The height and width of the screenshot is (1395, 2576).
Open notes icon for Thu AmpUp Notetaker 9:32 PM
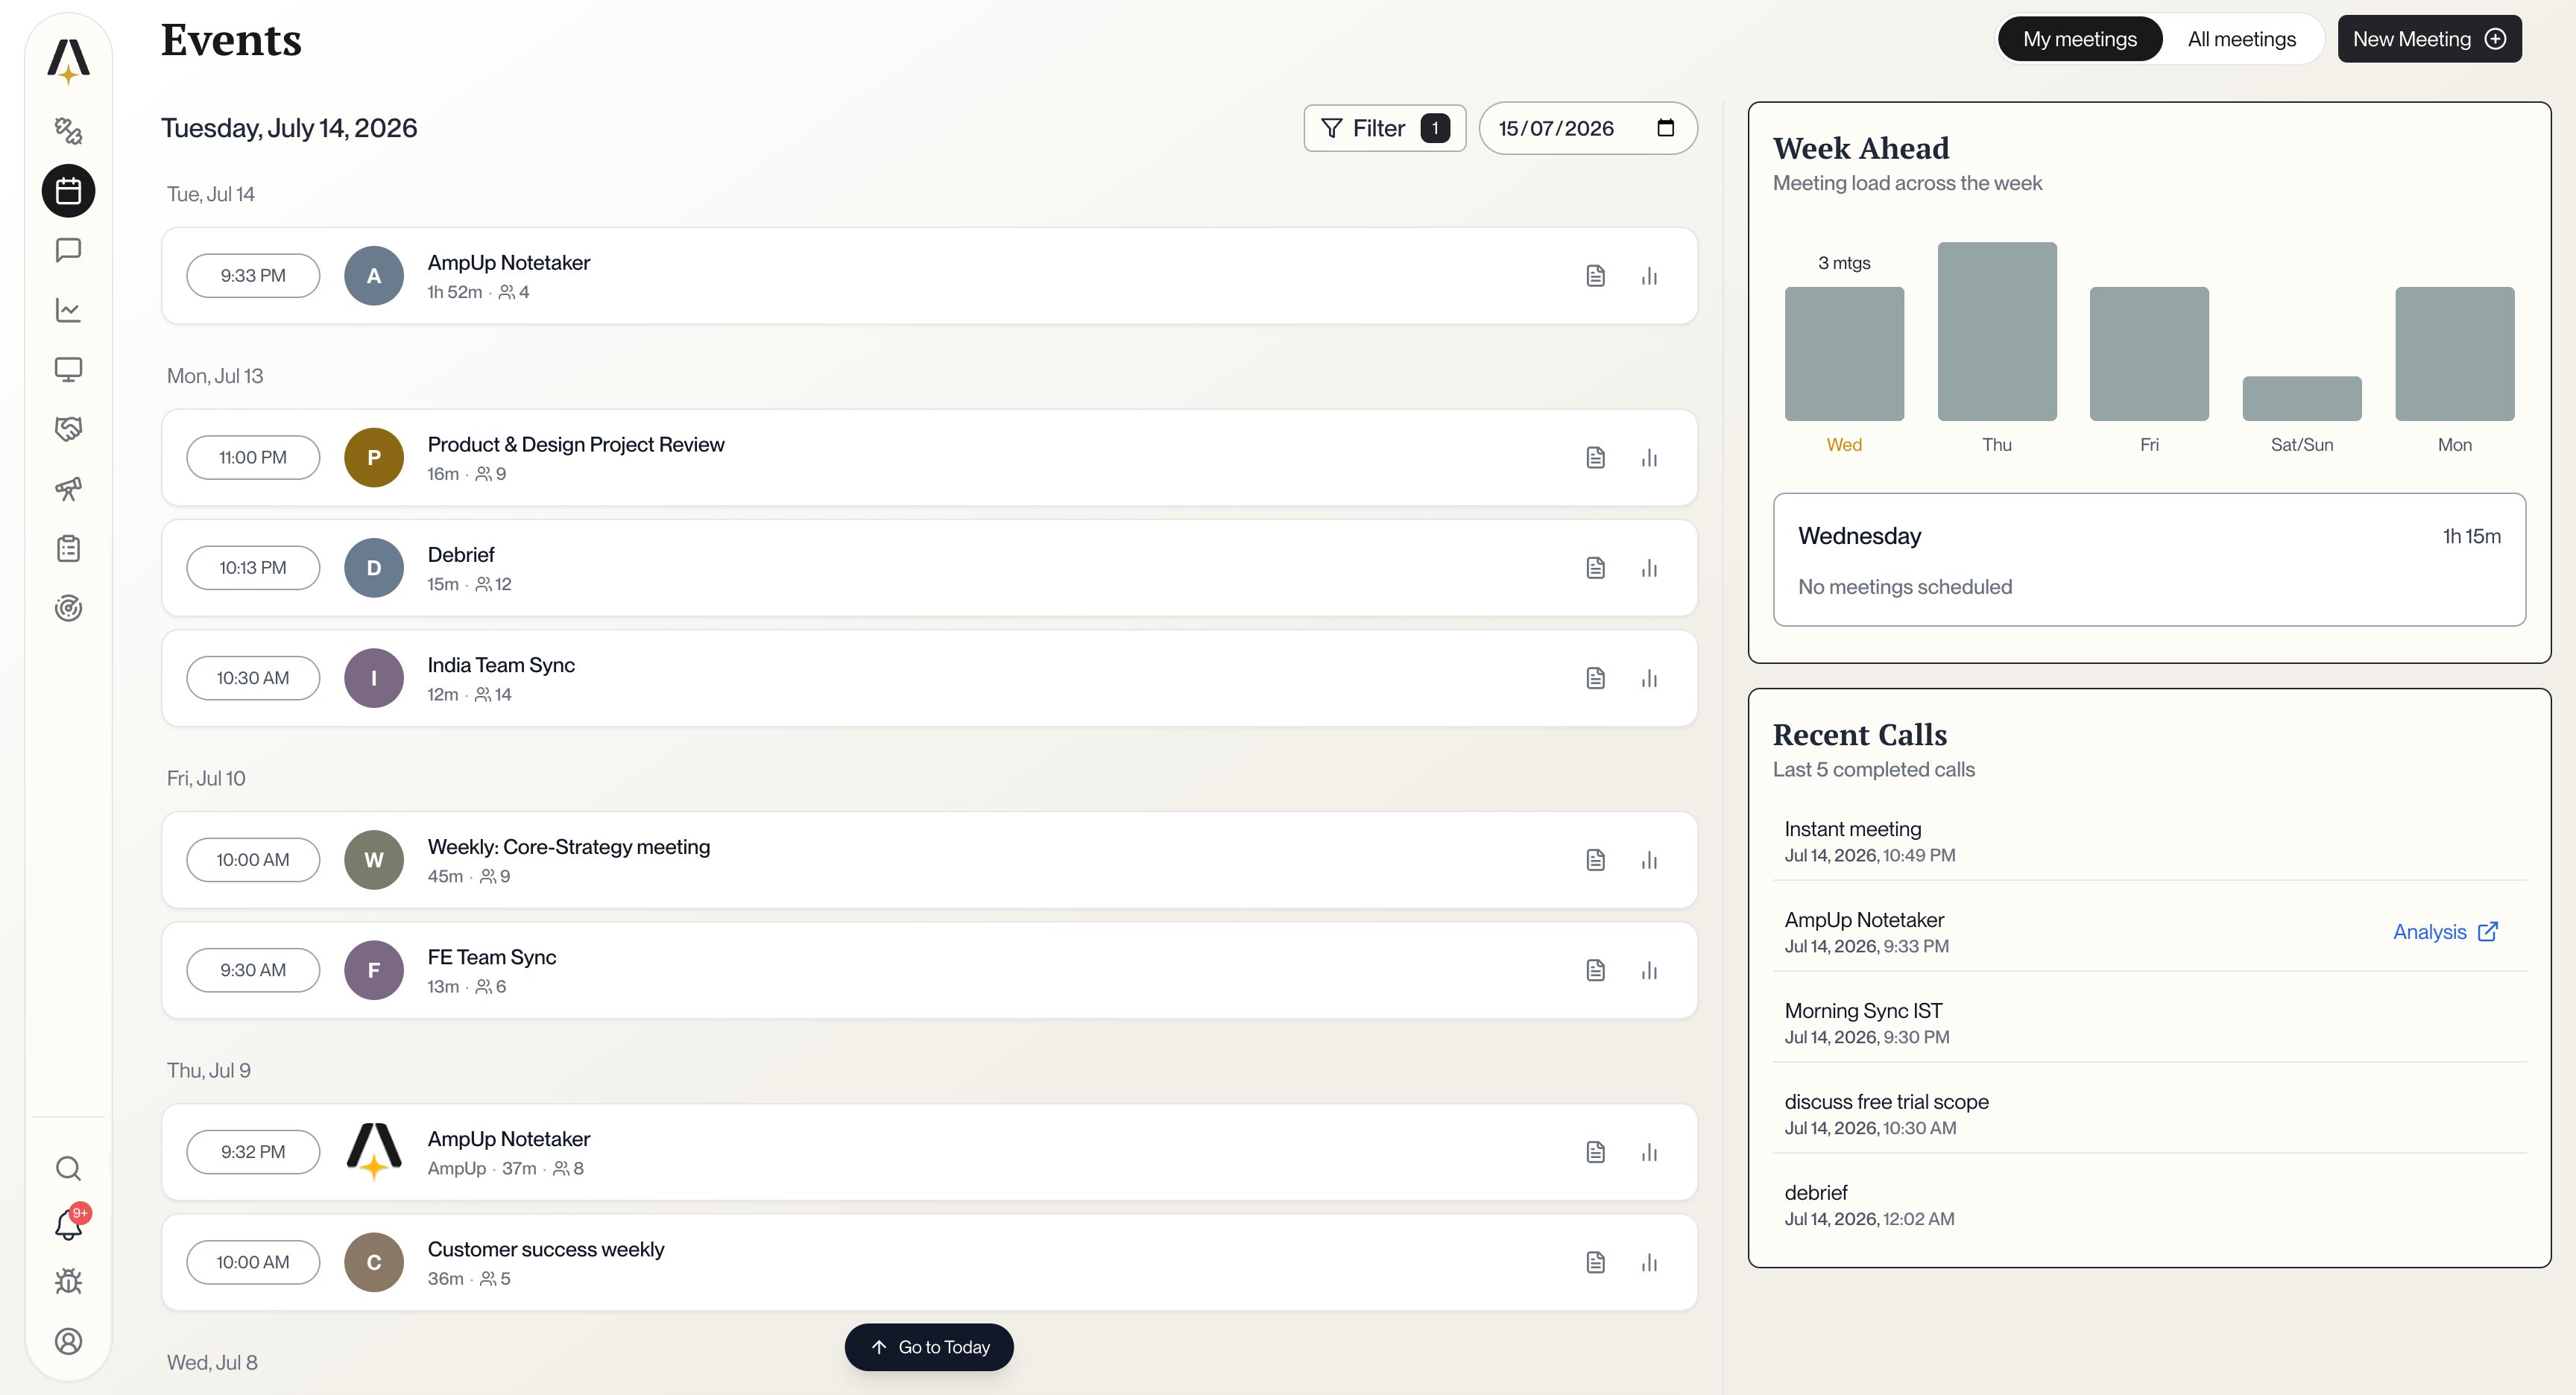click(1596, 1151)
